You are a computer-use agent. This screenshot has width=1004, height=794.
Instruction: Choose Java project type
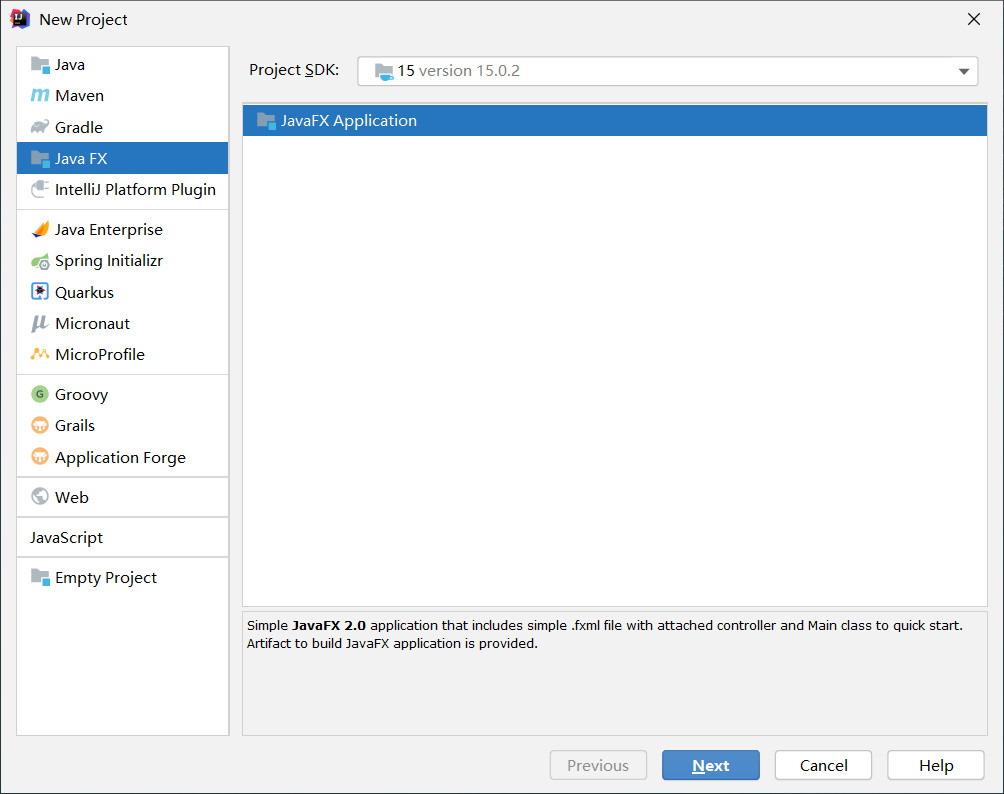[70, 65]
